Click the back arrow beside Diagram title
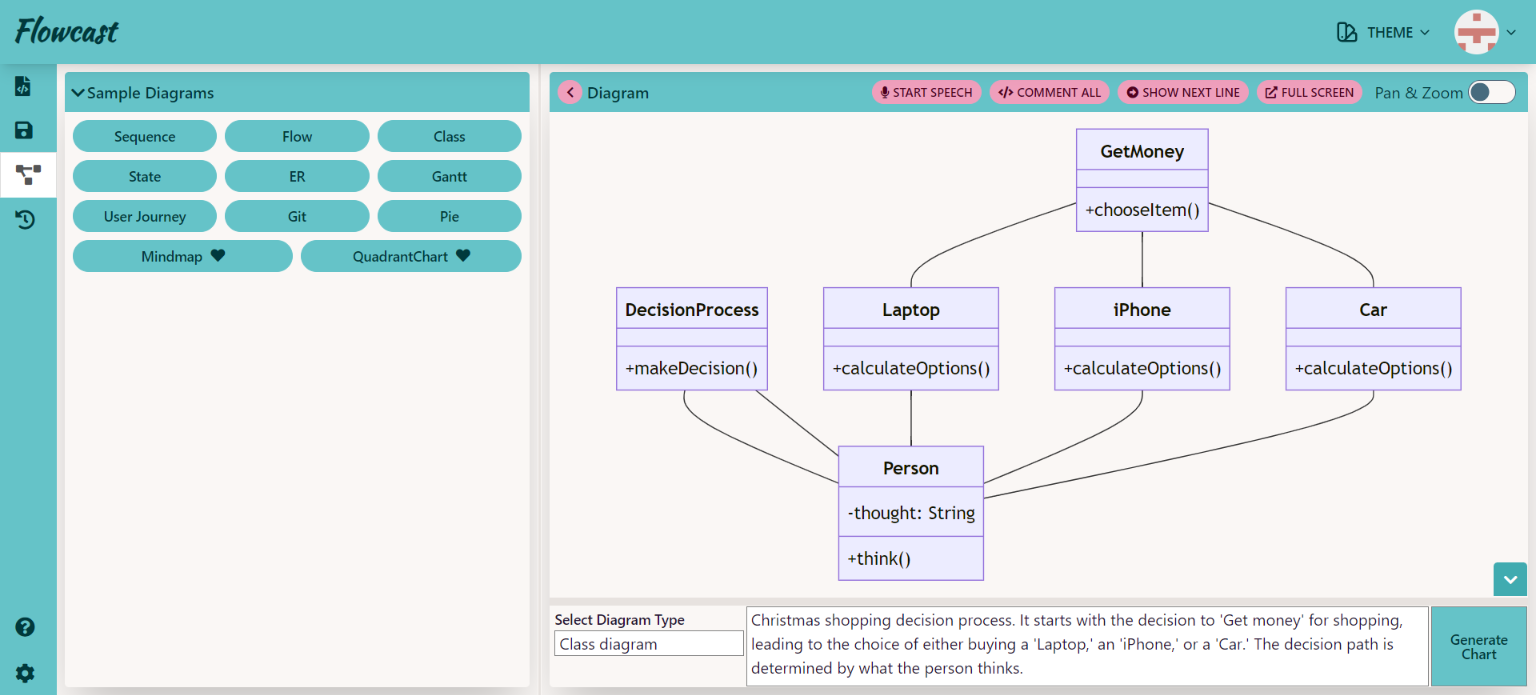The width and height of the screenshot is (1536, 695). [570, 93]
